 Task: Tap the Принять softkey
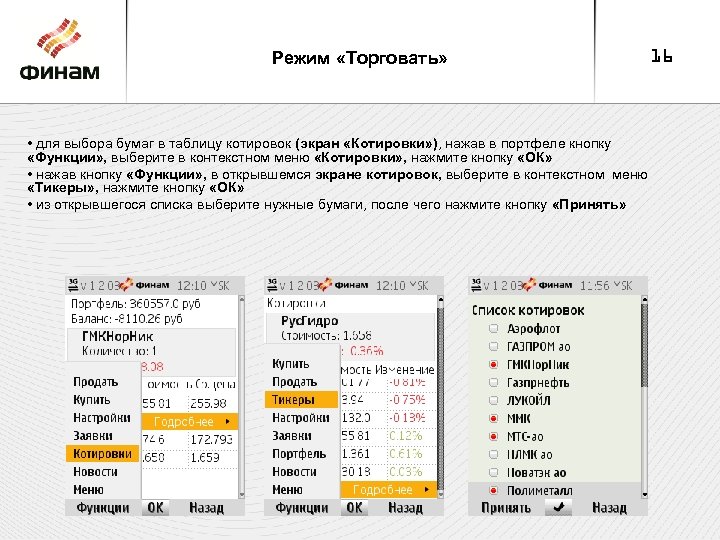click(506, 507)
